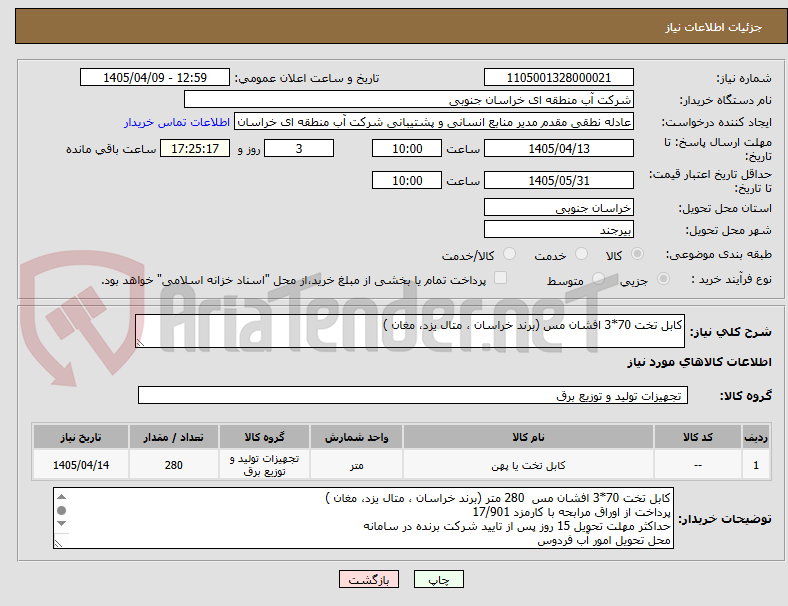Click the کد کالا column header
The width and height of the screenshot is (788, 606).
point(698,437)
